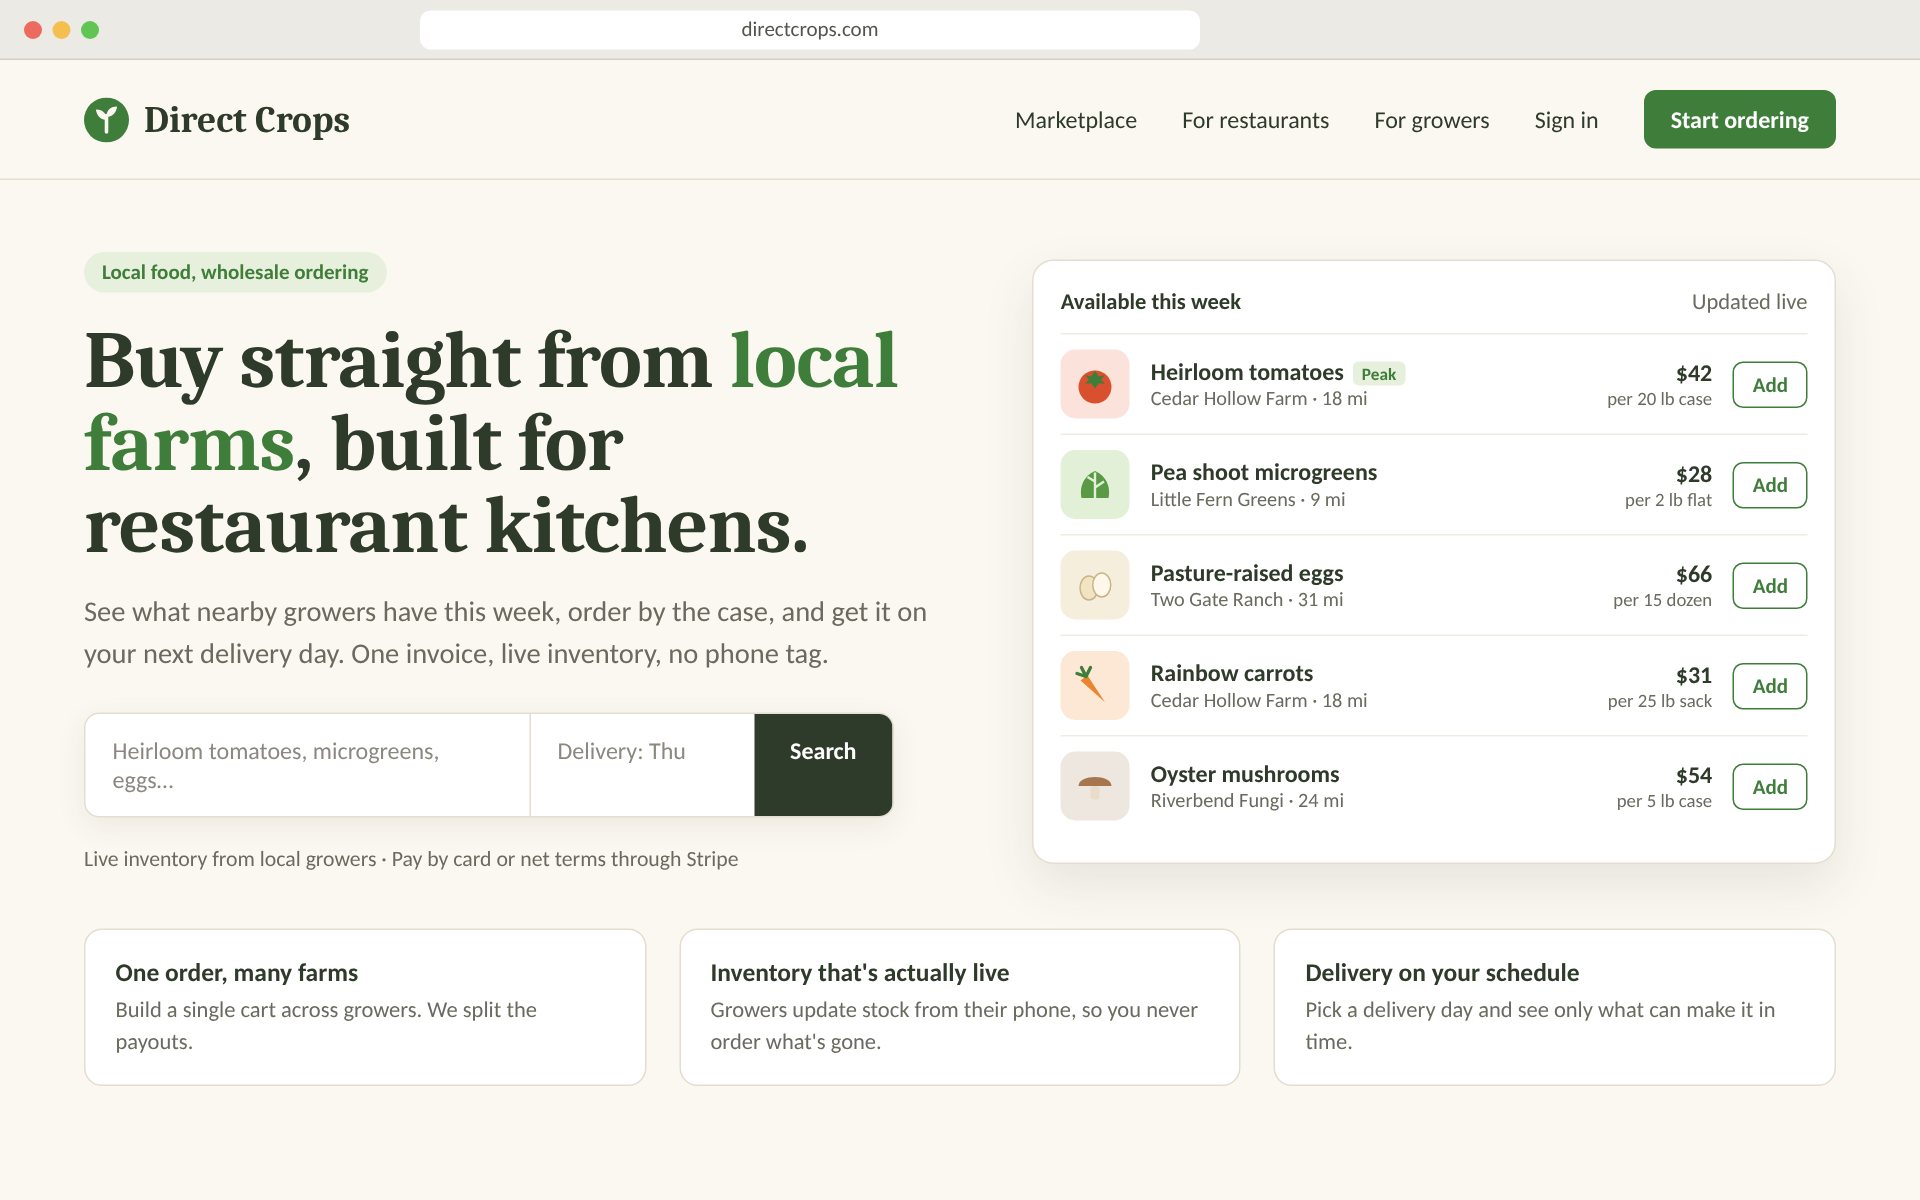Click Little Fern Greens · 9 mi text
The height and width of the screenshot is (1200, 1920).
(1247, 499)
